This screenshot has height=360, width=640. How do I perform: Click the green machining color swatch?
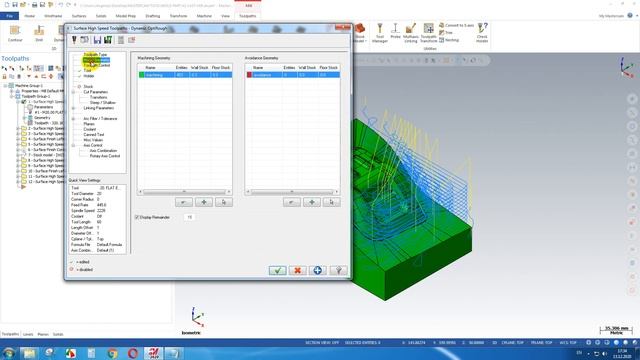pyautogui.click(x=142, y=75)
